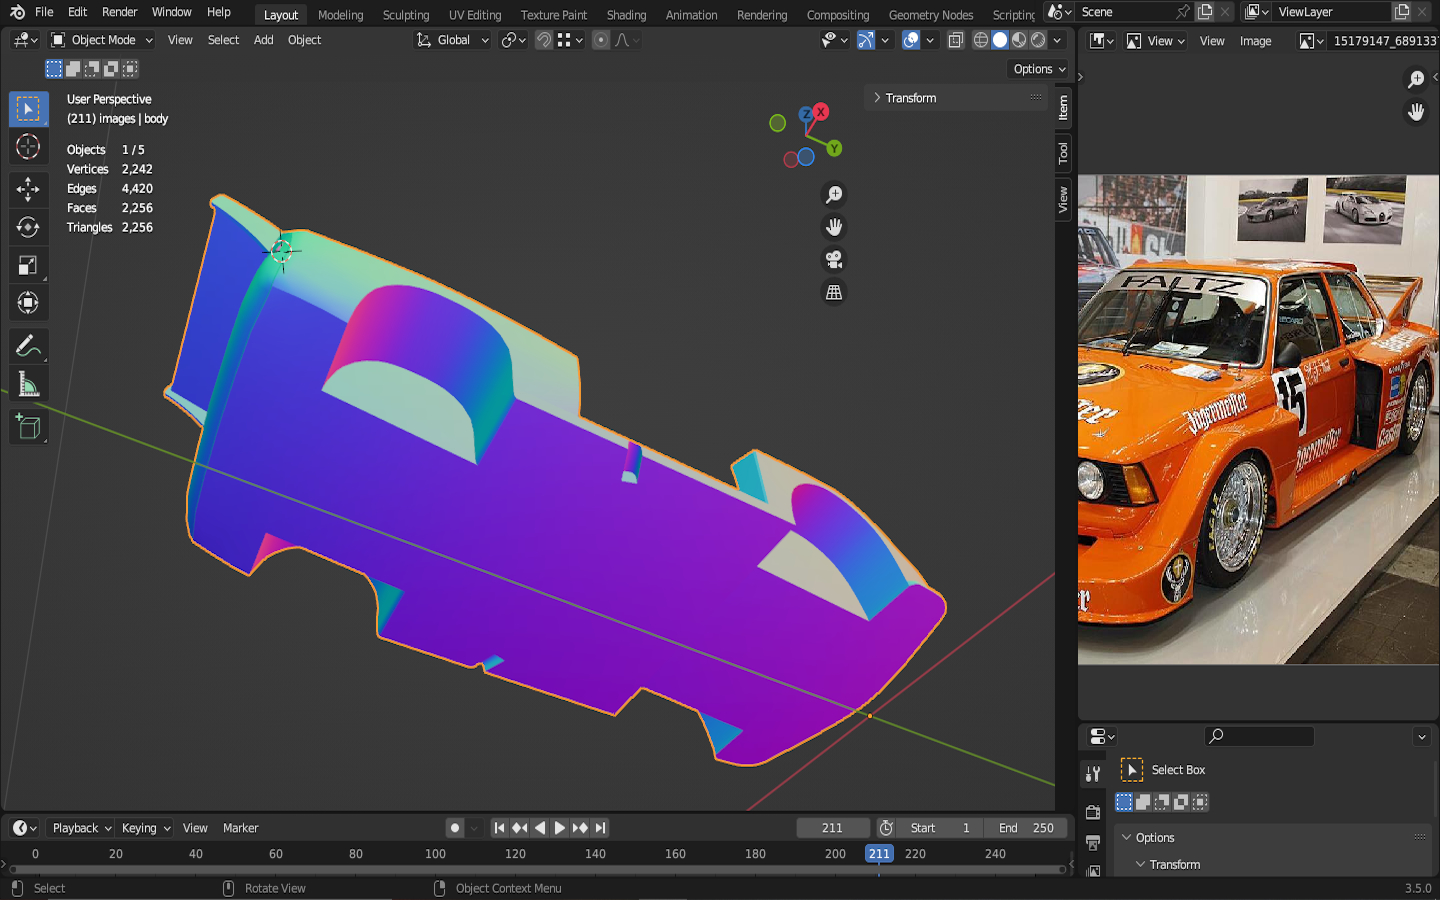This screenshot has width=1440, height=900.
Task: Click the use preview range clock icon
Action: (886, 828)
